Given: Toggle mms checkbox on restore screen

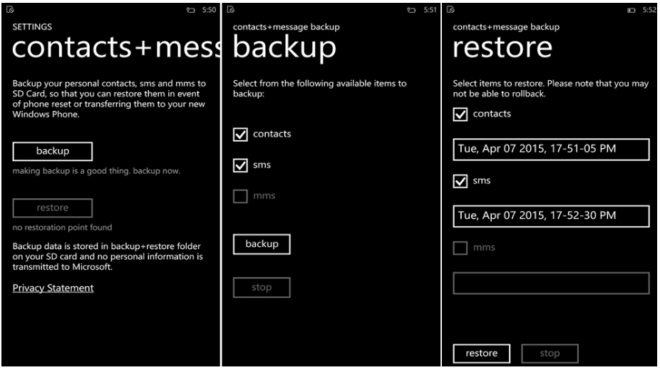Looking at the screenshot, I should 460,248.
